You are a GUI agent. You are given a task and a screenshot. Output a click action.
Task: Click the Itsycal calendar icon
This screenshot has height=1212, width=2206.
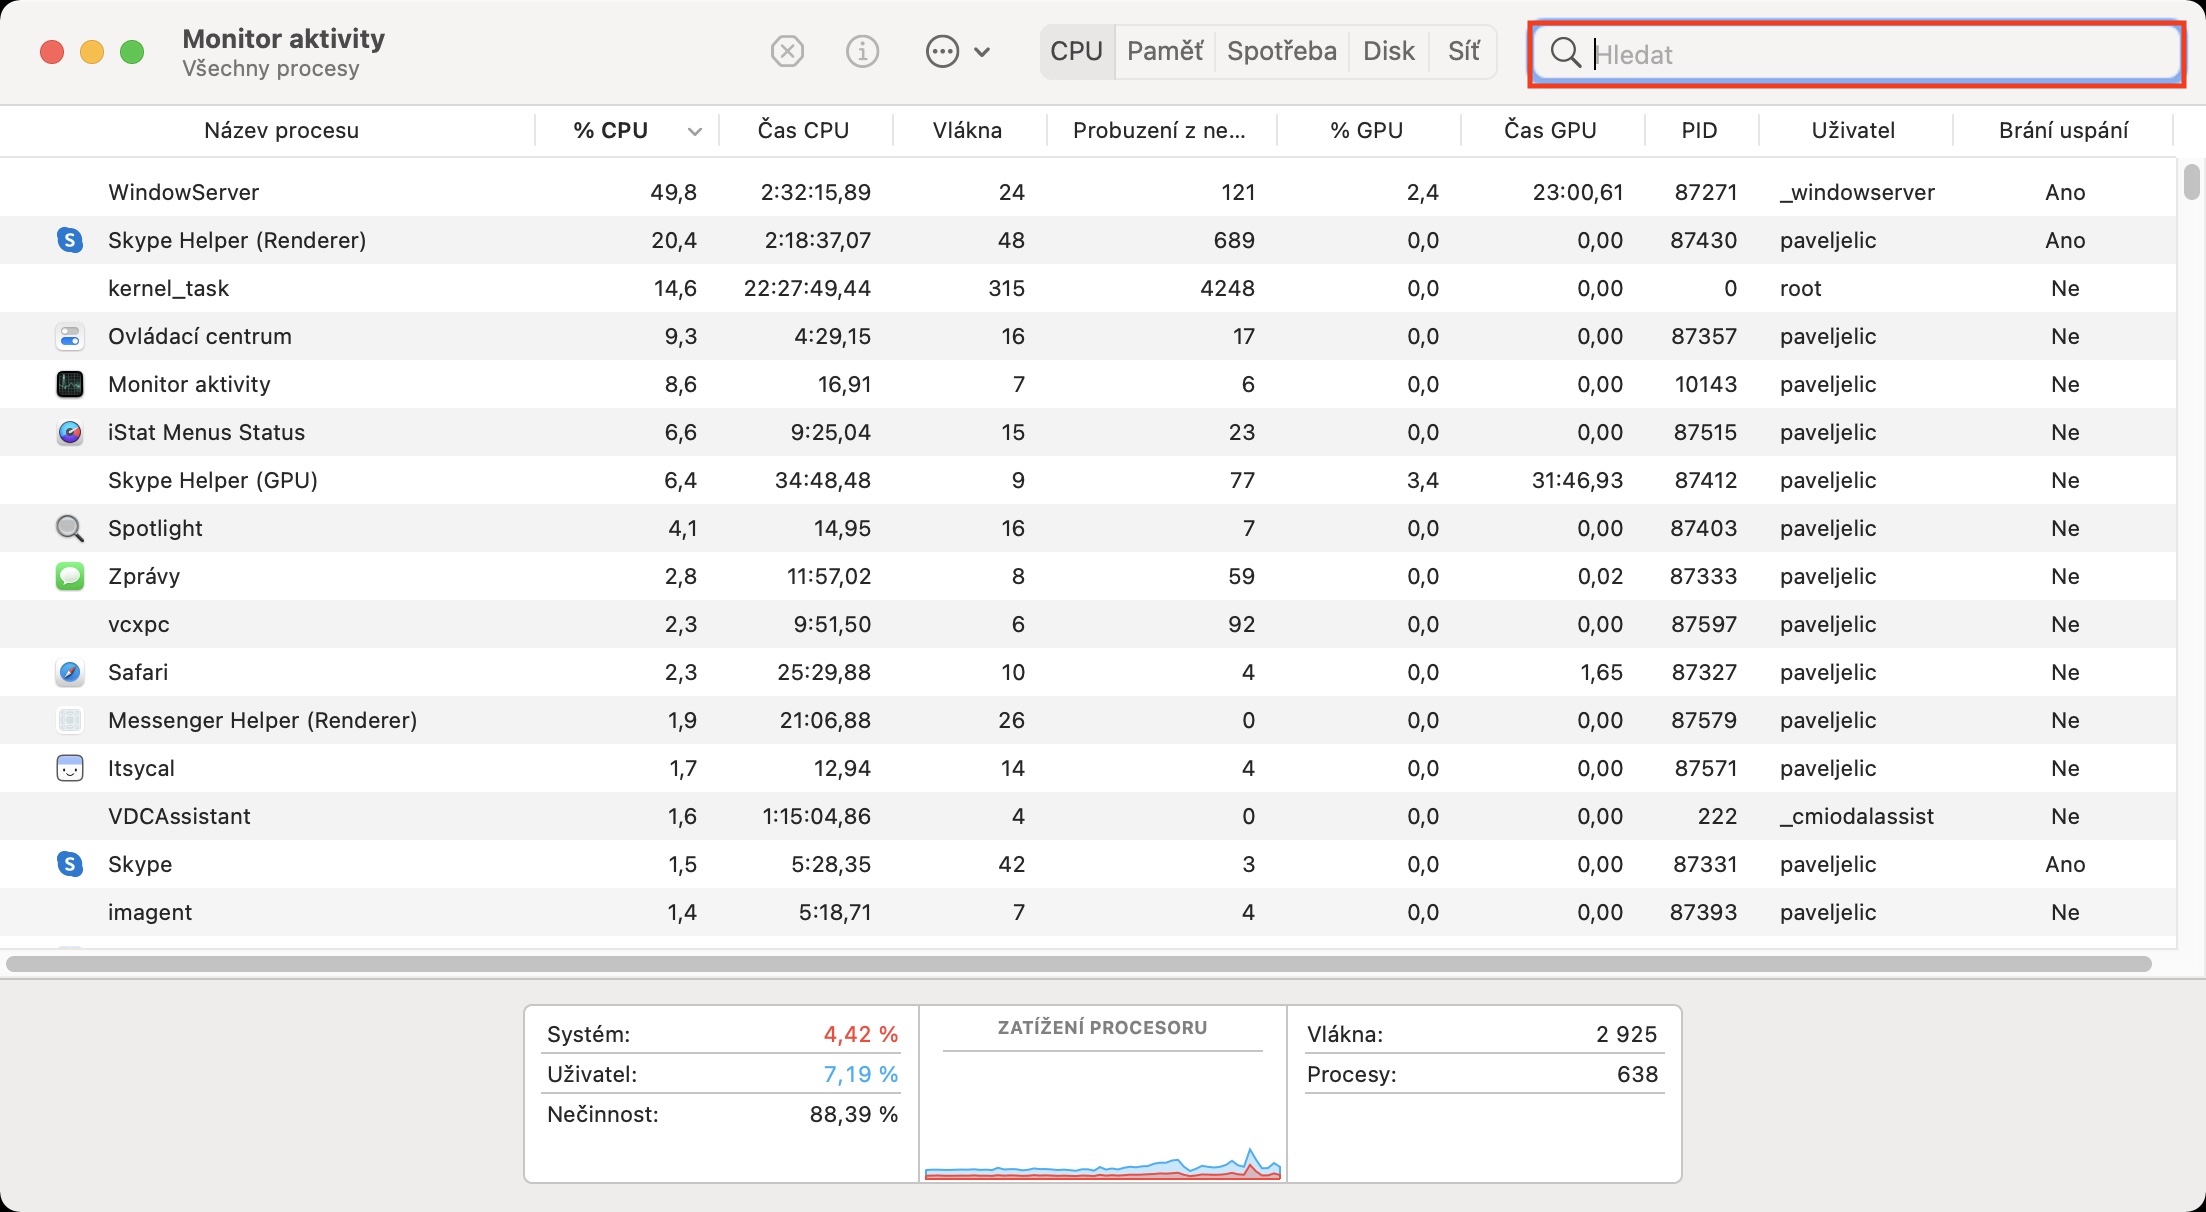(x=69, y=768)
